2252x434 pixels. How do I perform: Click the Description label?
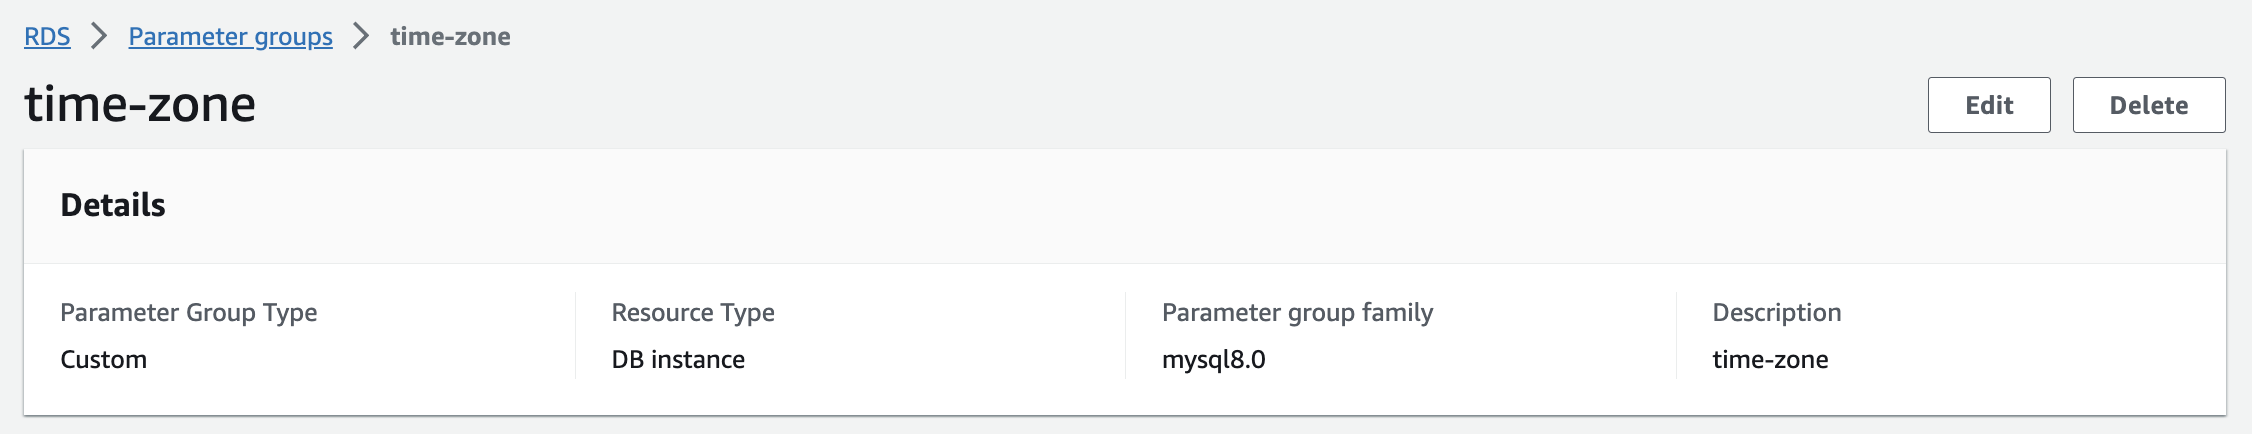pos(1776,313)
